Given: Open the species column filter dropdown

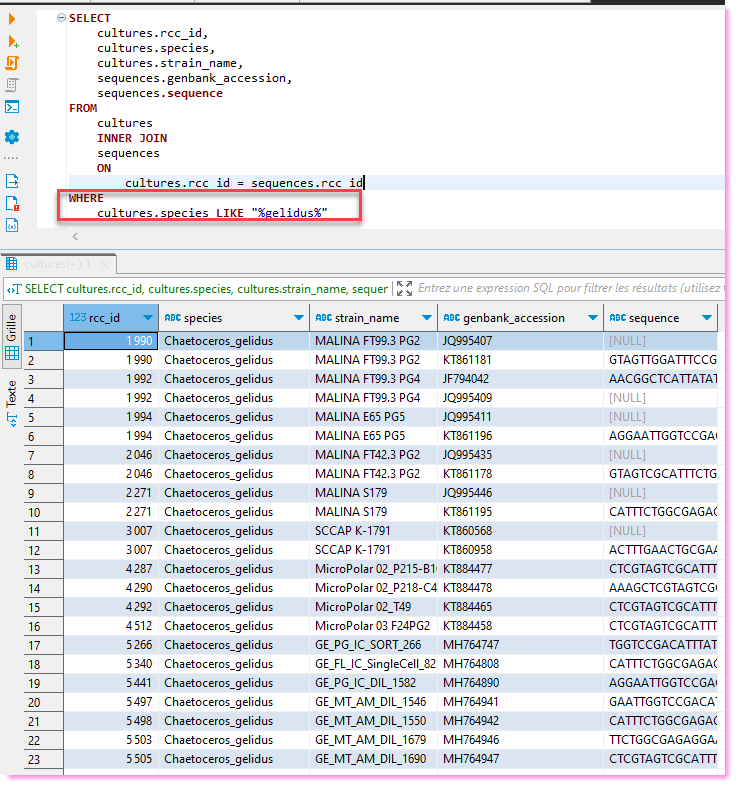Looking at the screenshot, I should 298,318.
